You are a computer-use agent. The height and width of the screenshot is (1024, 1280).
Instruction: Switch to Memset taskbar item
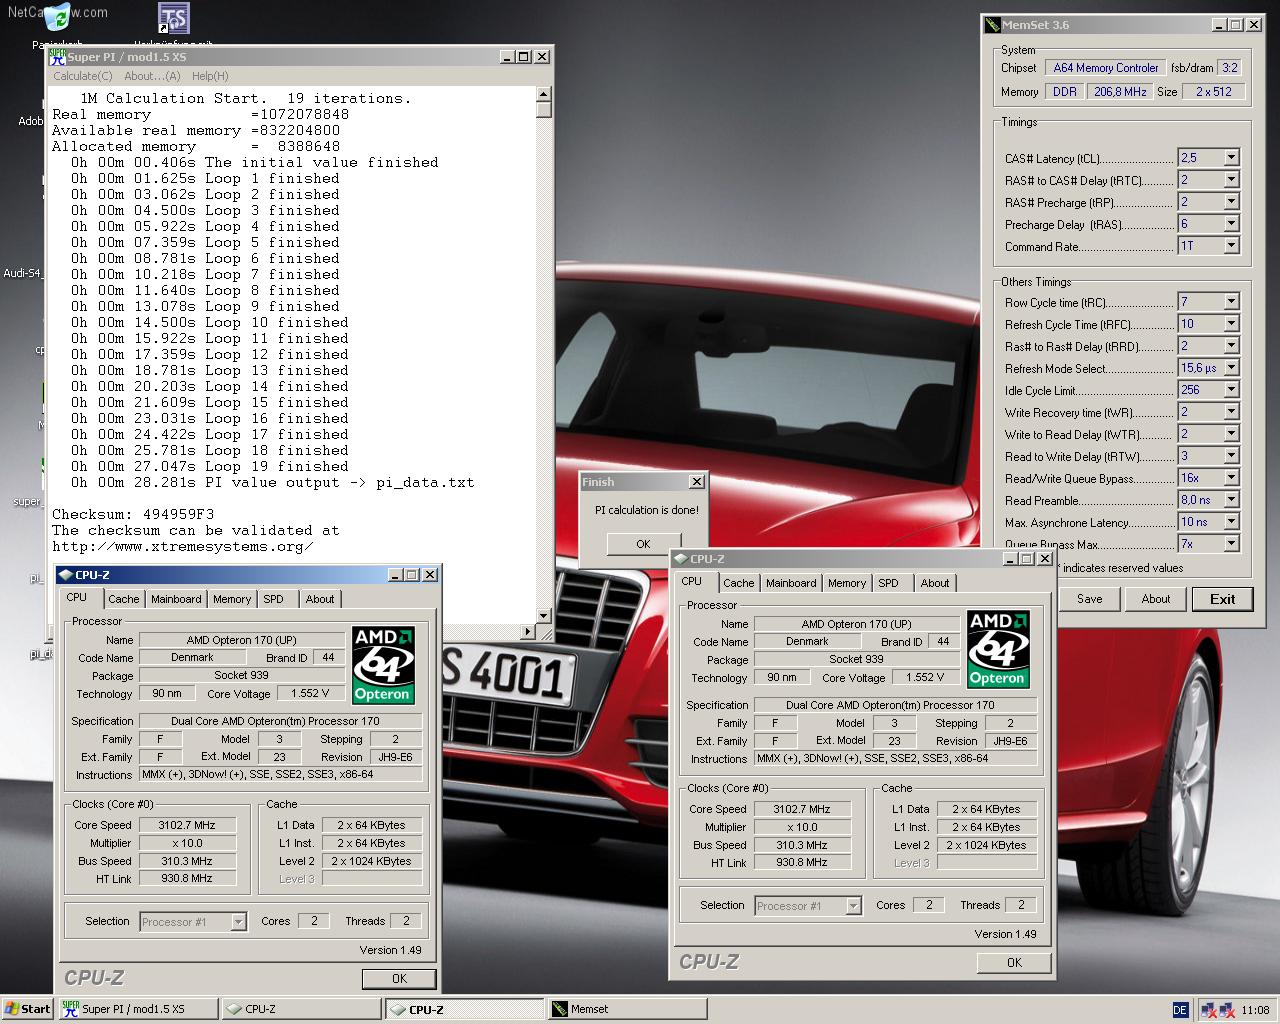click(x=629, y=1009)
